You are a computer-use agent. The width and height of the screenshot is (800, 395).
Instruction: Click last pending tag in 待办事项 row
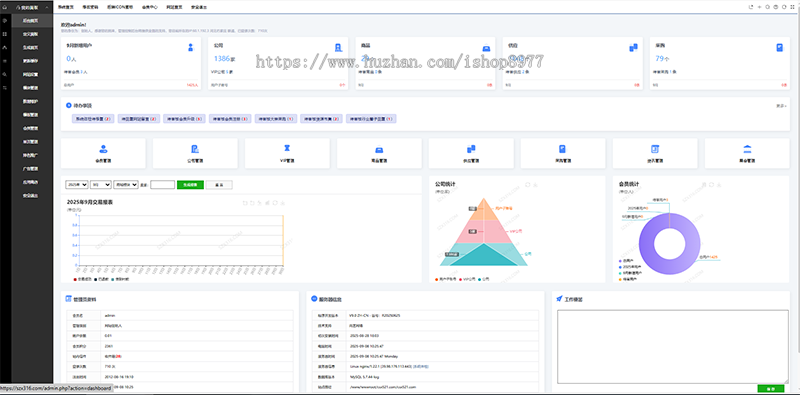pyautogui.click(x=371, y=118)
